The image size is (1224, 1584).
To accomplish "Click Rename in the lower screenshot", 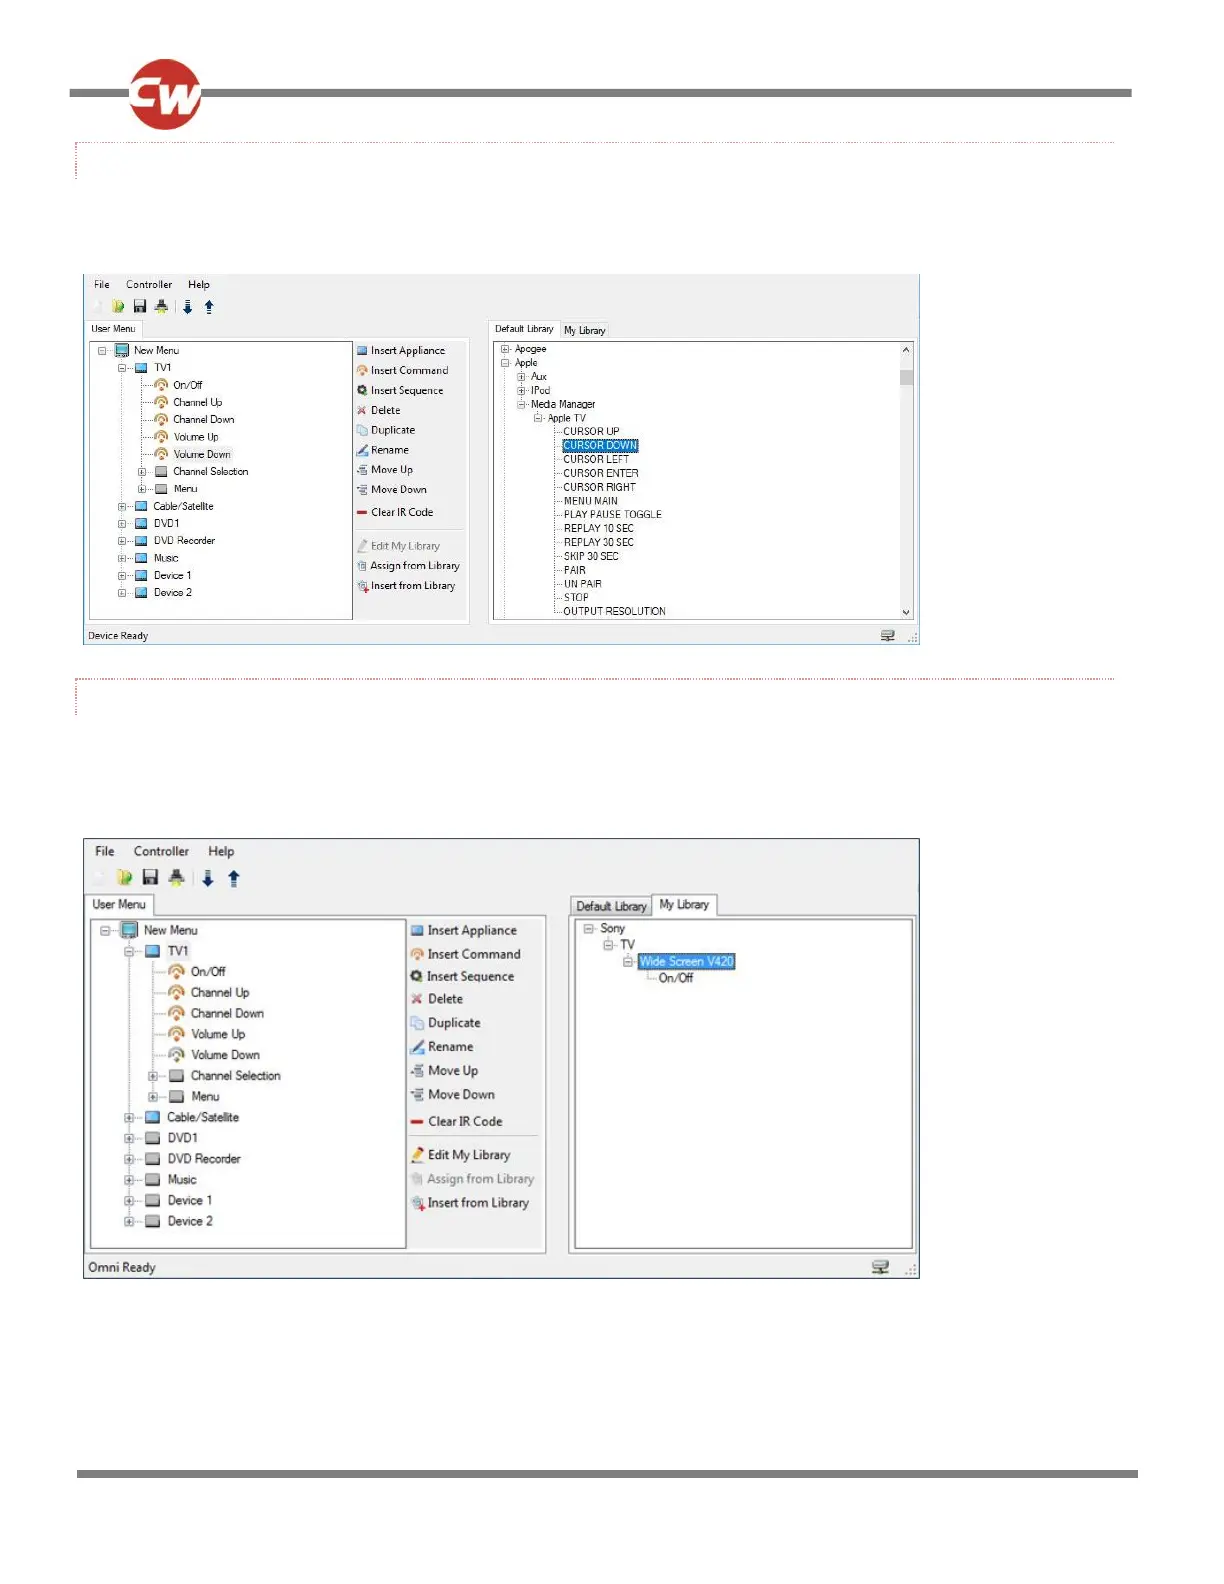I will pos(442,1047).
